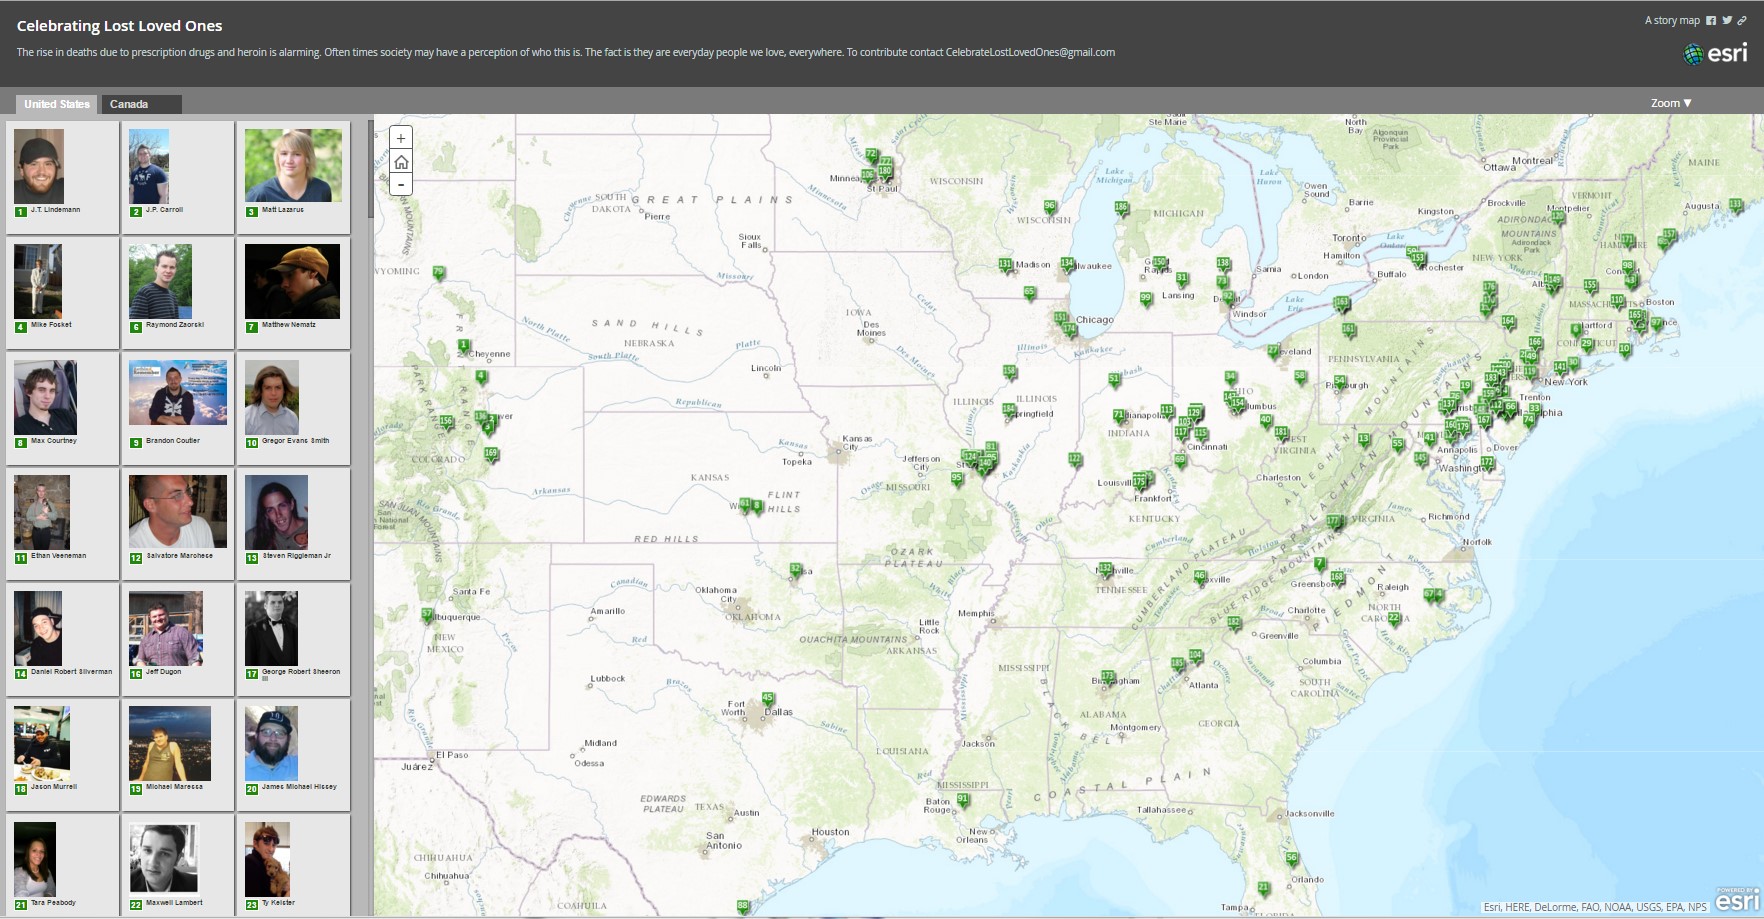Screen dimensions: 1764x919
Task: Click map marker 79 in Wyoming
Action: click(438, 272)
